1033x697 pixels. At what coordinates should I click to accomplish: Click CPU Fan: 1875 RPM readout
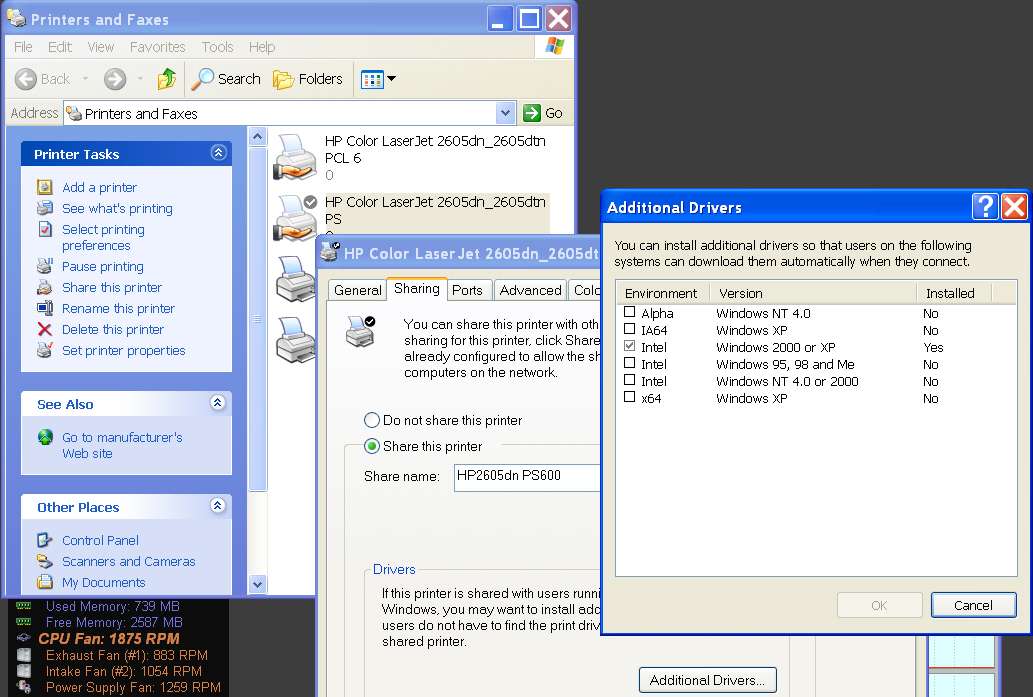[x=109, y=638]
